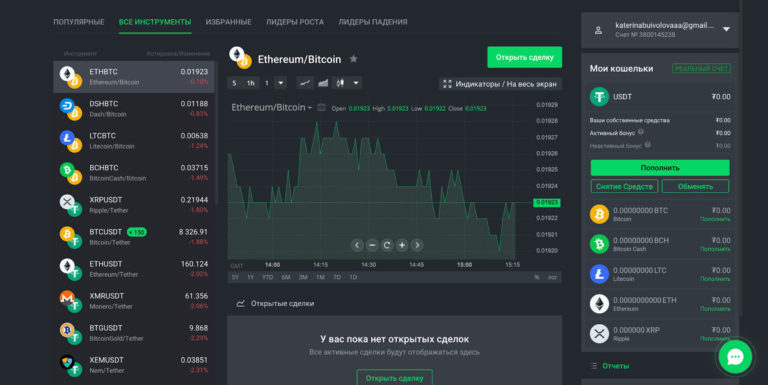Open the Отчеты reports section
Image resolution: width=768 pixels, height=385 pixels.
[616, 366]
